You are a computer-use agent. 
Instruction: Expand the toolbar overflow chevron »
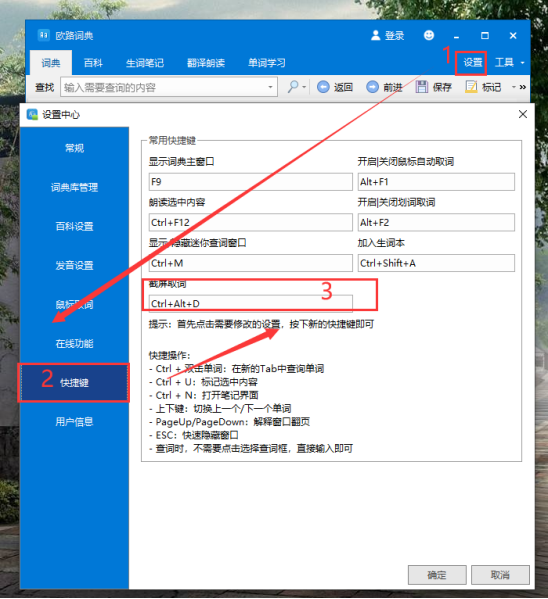(522, 87)
